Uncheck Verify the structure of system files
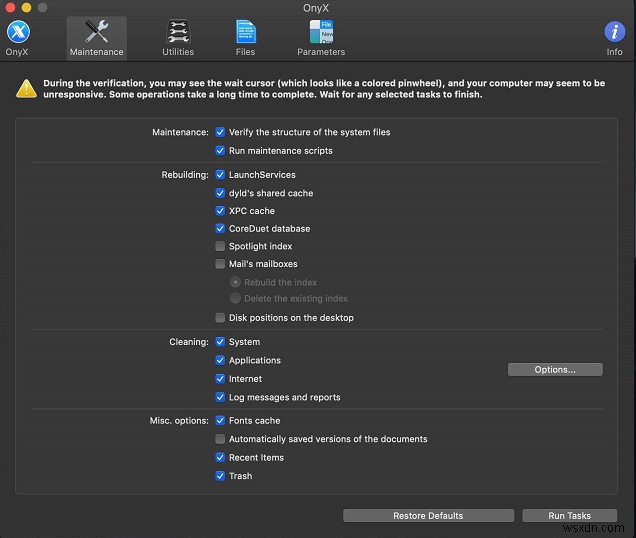 click(x=220, y=132)
